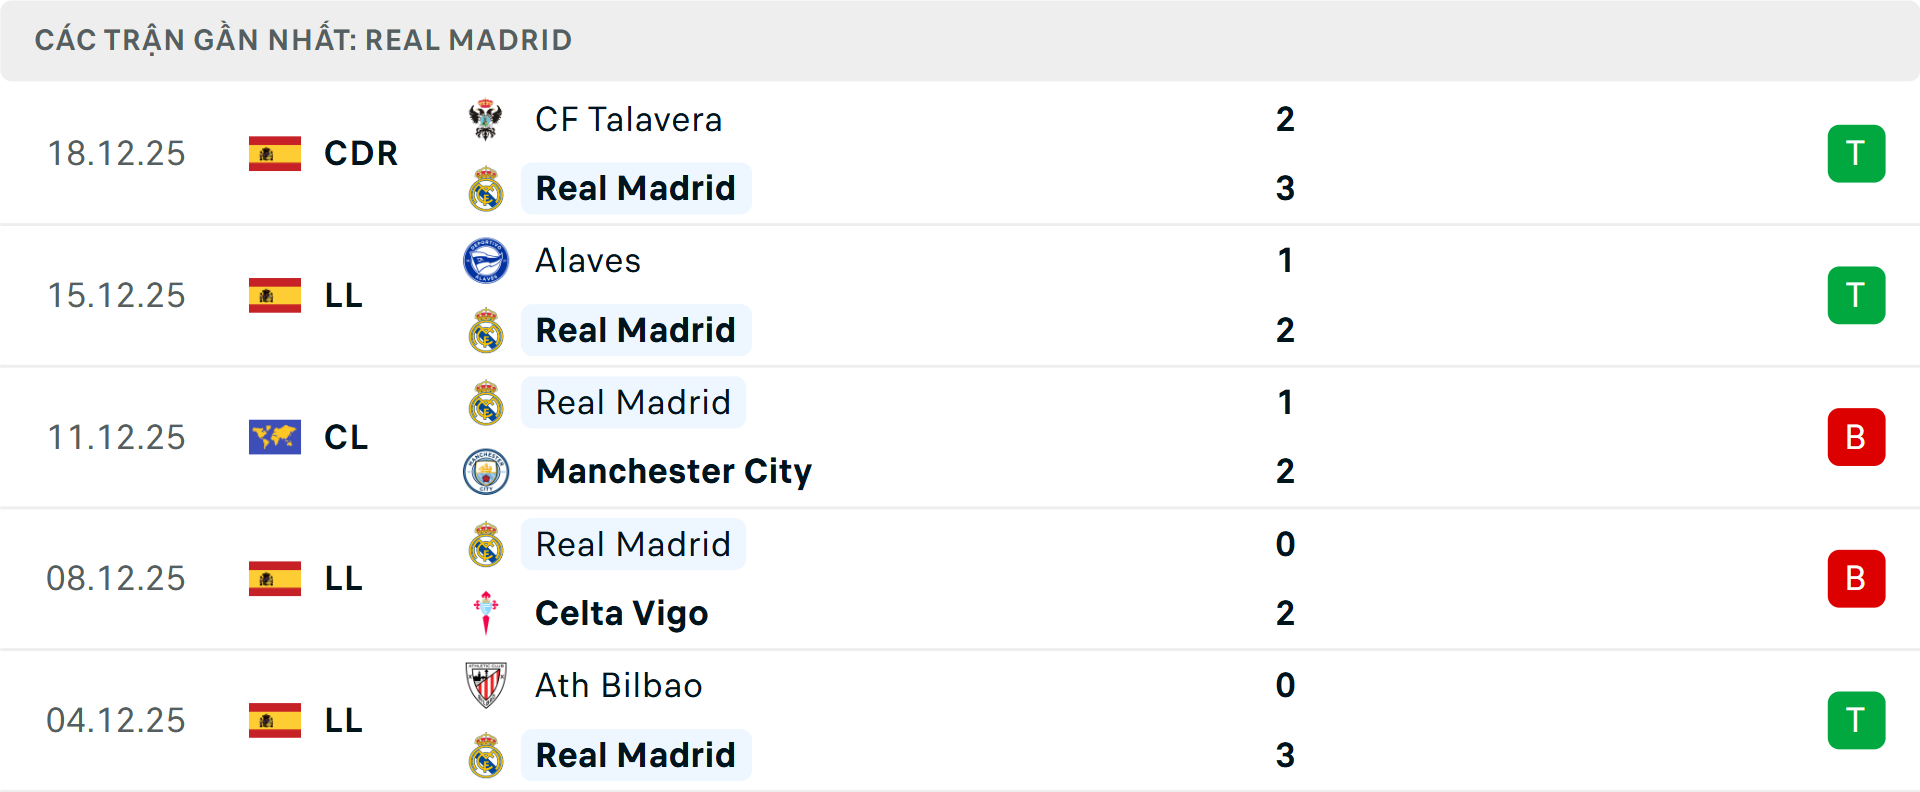Click the Alaves club logo
Viewport: 1920px width, 792px height.
487,260
